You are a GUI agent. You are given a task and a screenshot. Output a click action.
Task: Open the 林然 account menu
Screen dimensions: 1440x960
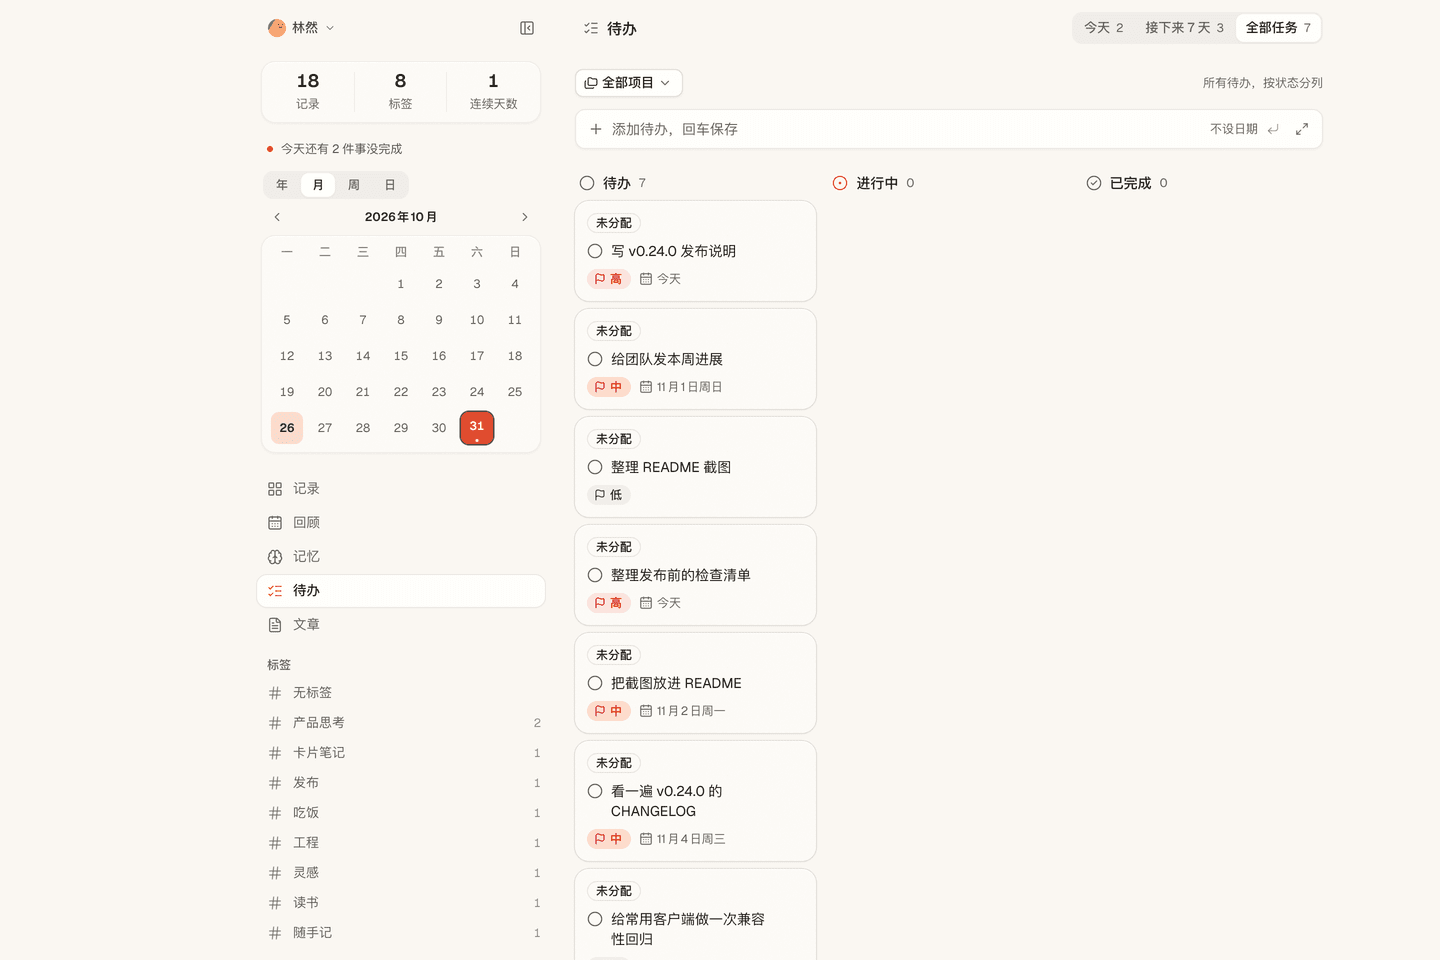click(301, 28)
